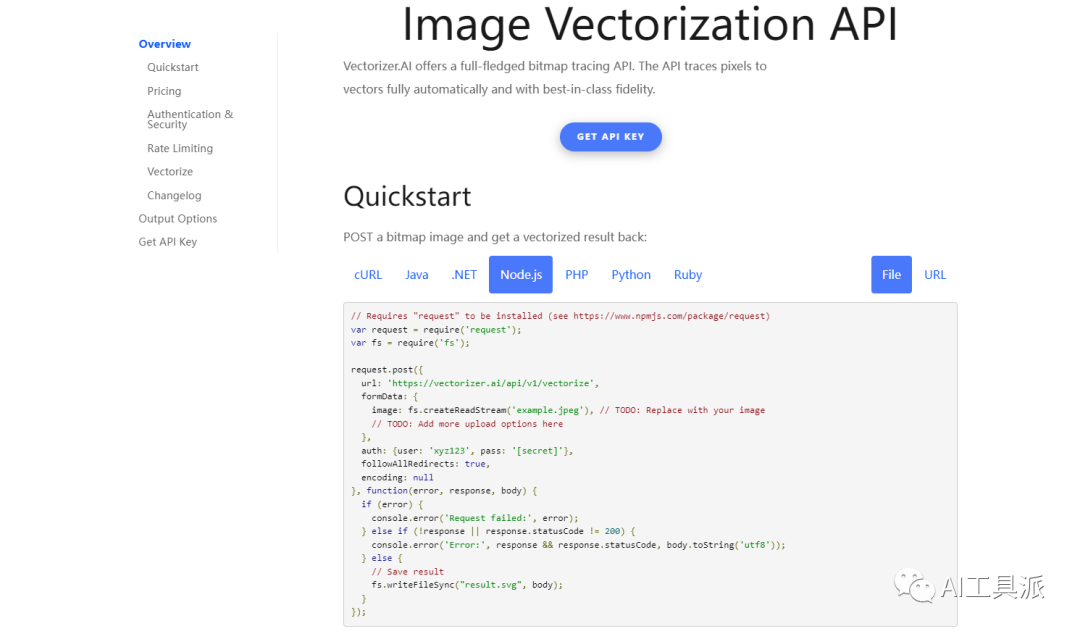This screenshot has width=1080, height=634.
Task: Click the GET API KEY button
Action: pyautogui.click(x=610, y=137)
